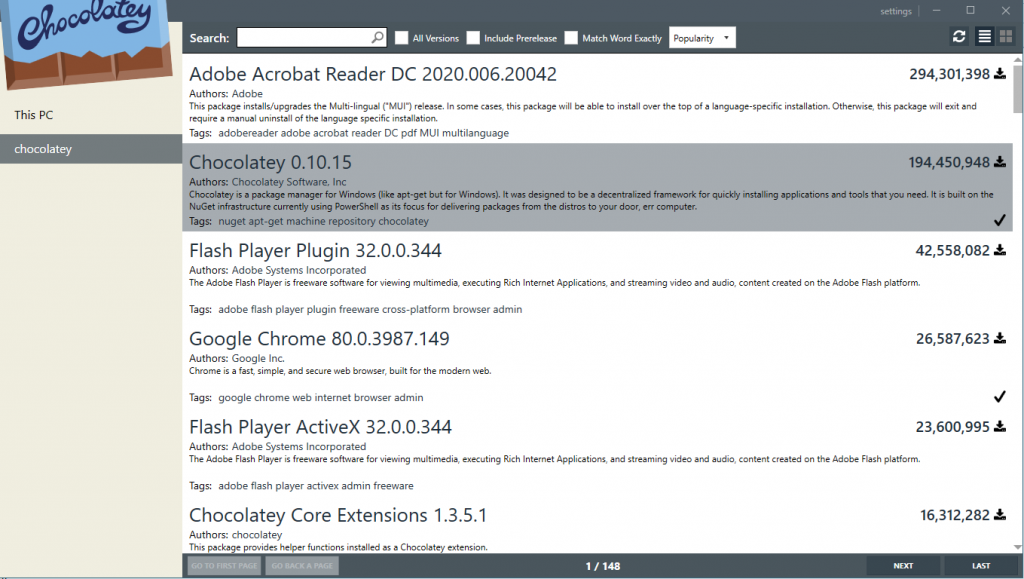1024x579 pixels.
Task: Click Authors: Chocolatey Software, Inc text
Action: 268,181
